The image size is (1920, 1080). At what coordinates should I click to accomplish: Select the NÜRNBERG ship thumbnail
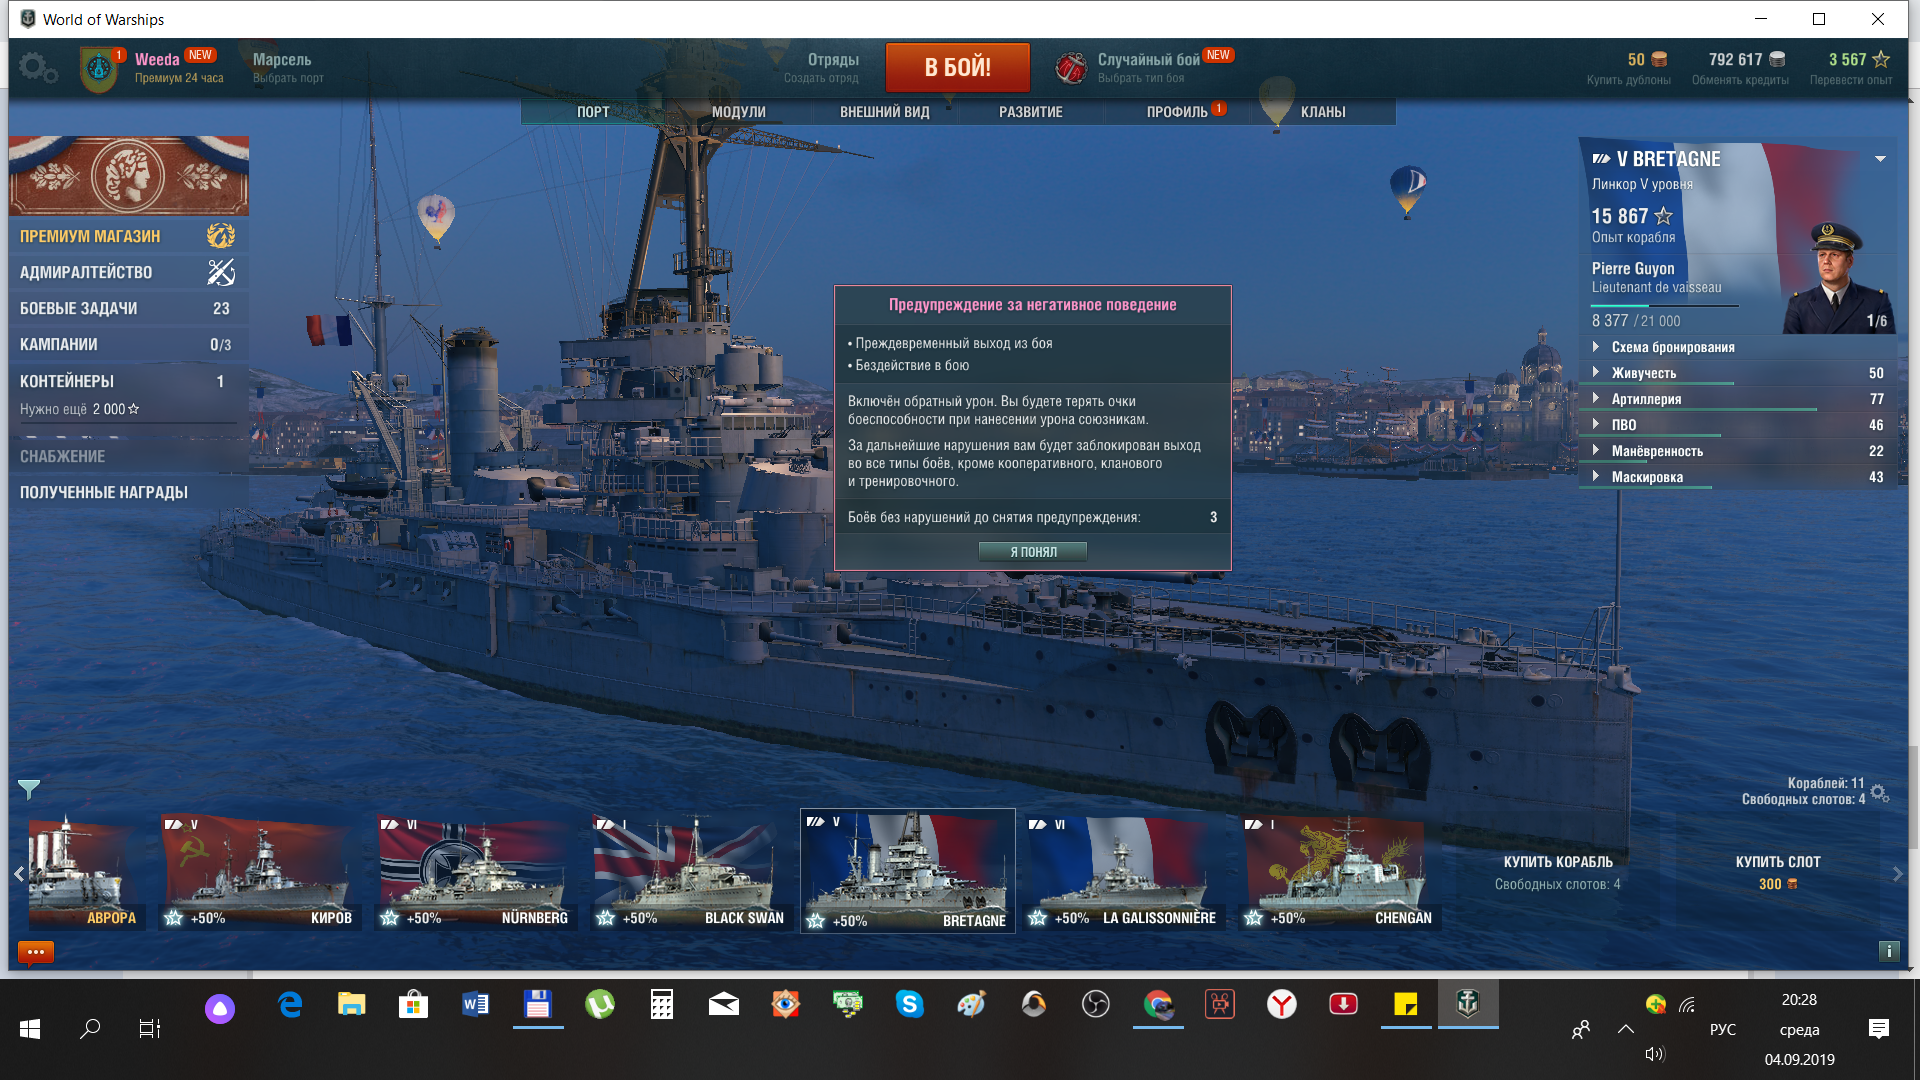pos(476,872)
